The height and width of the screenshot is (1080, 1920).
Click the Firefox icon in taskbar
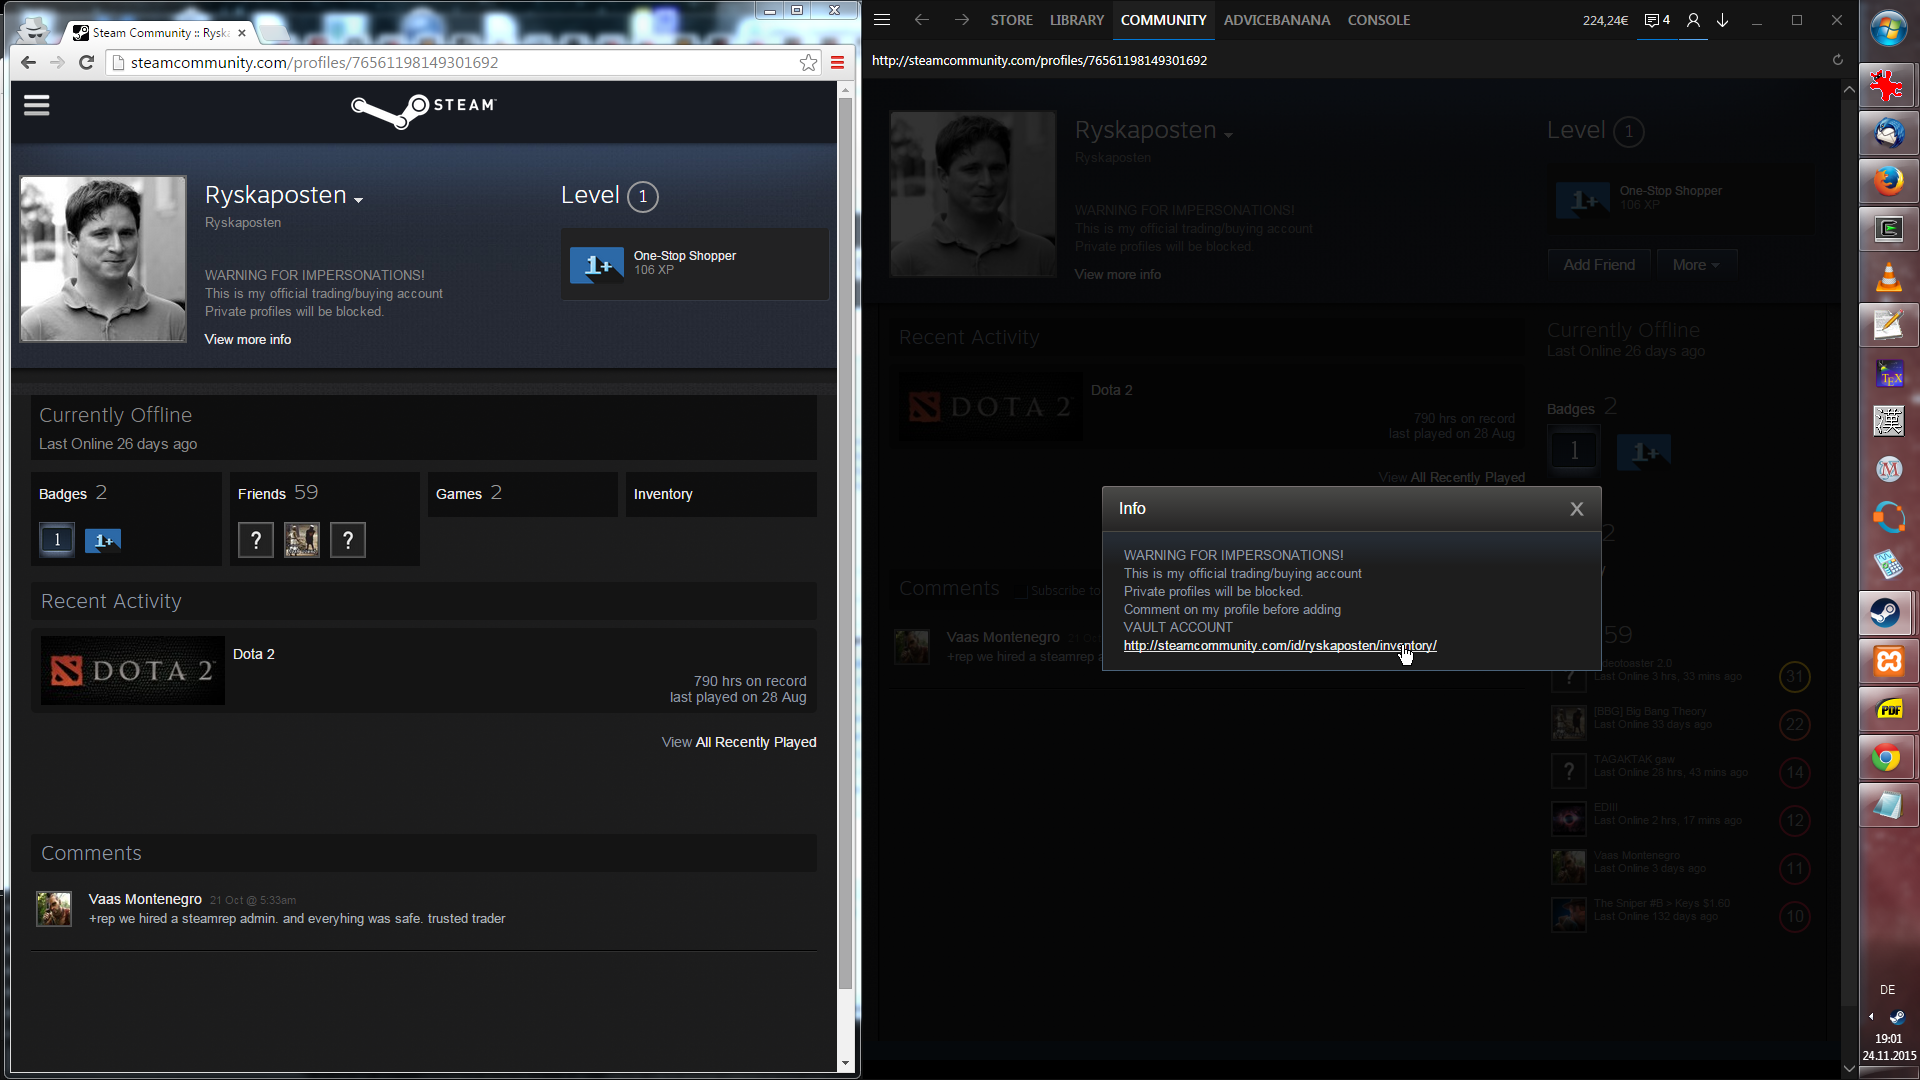click(x=1888, y=181)
